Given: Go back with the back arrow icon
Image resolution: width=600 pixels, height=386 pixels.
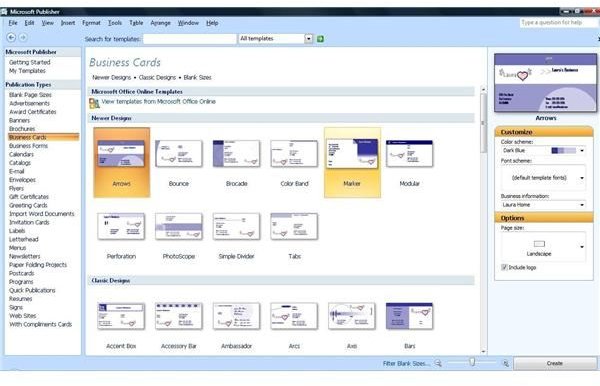Looking at the screenshot, I should tap(11, 37).
